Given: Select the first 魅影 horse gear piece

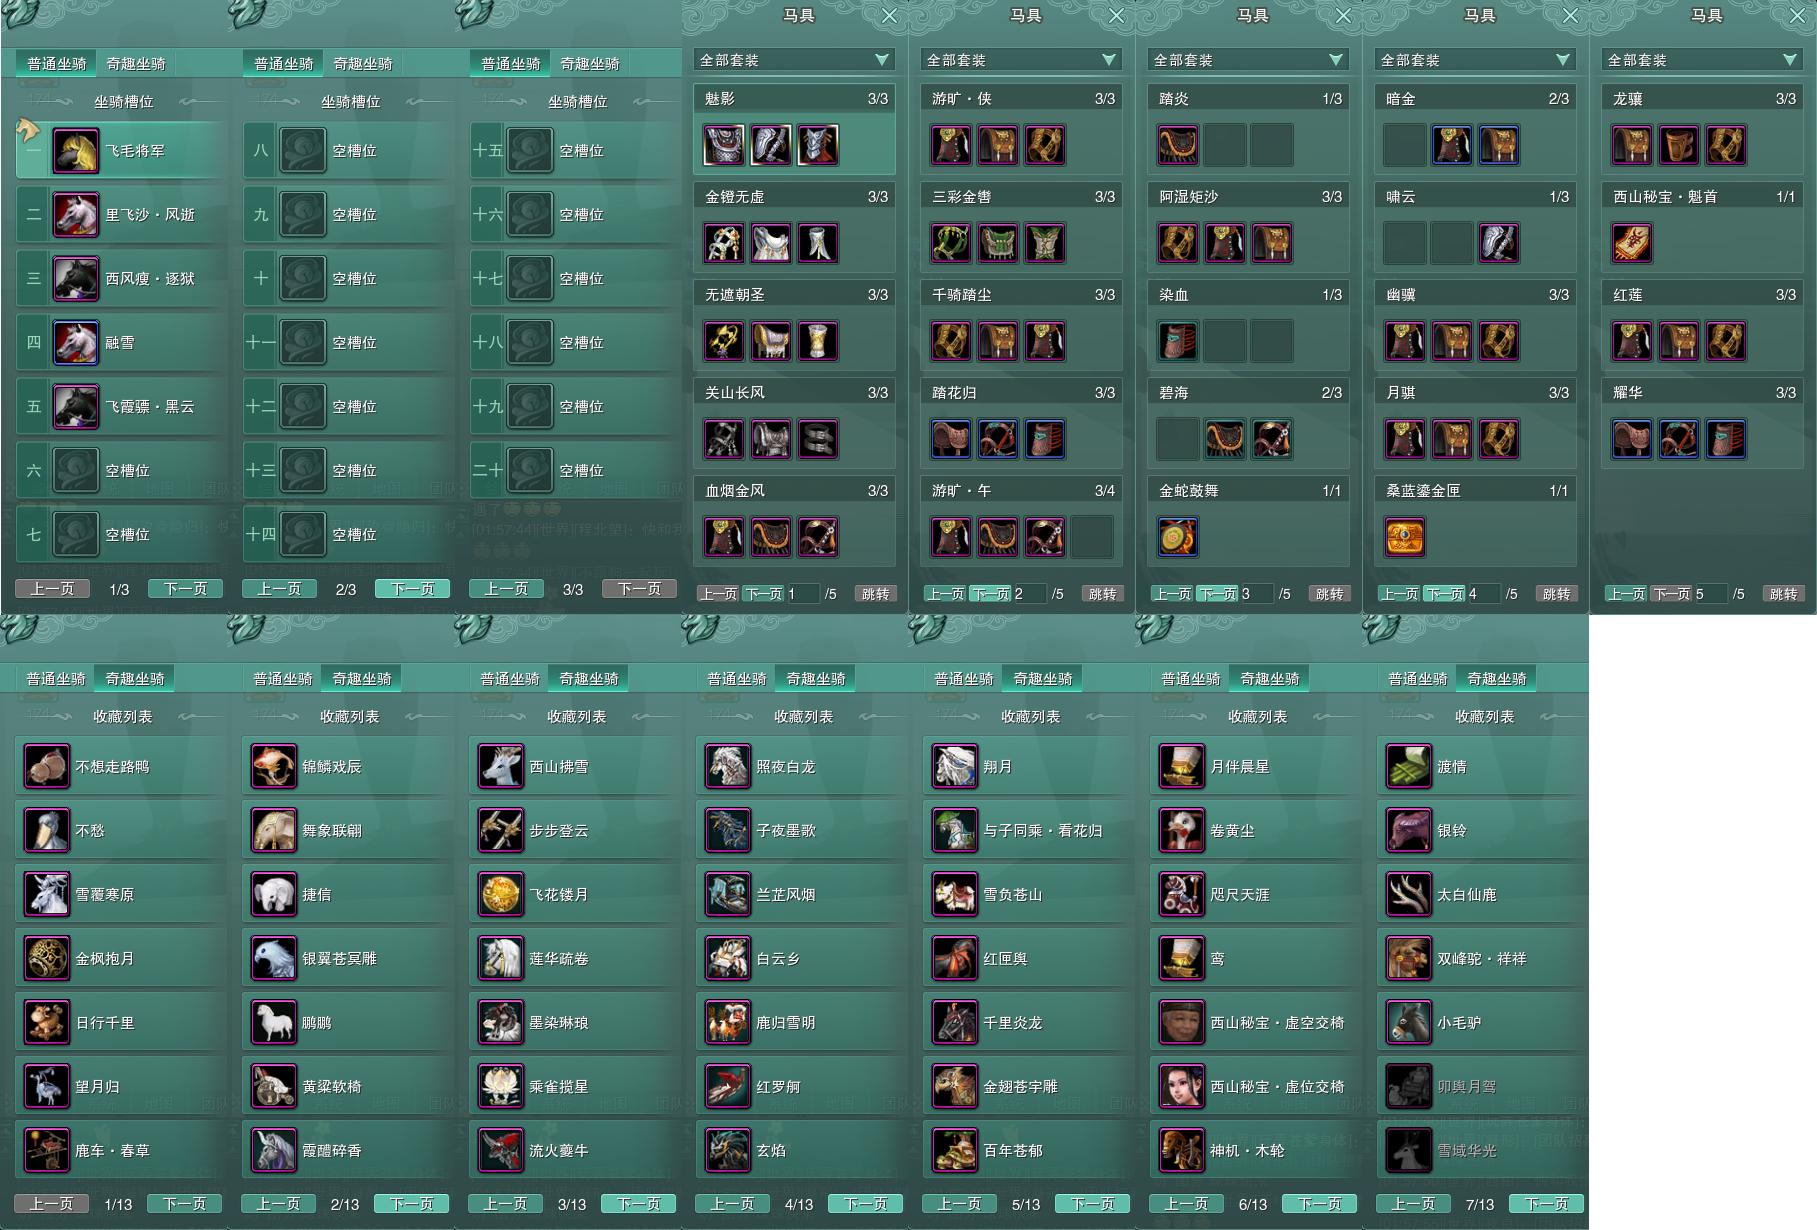Looking at the screenshot, I should tap(724, 145).
